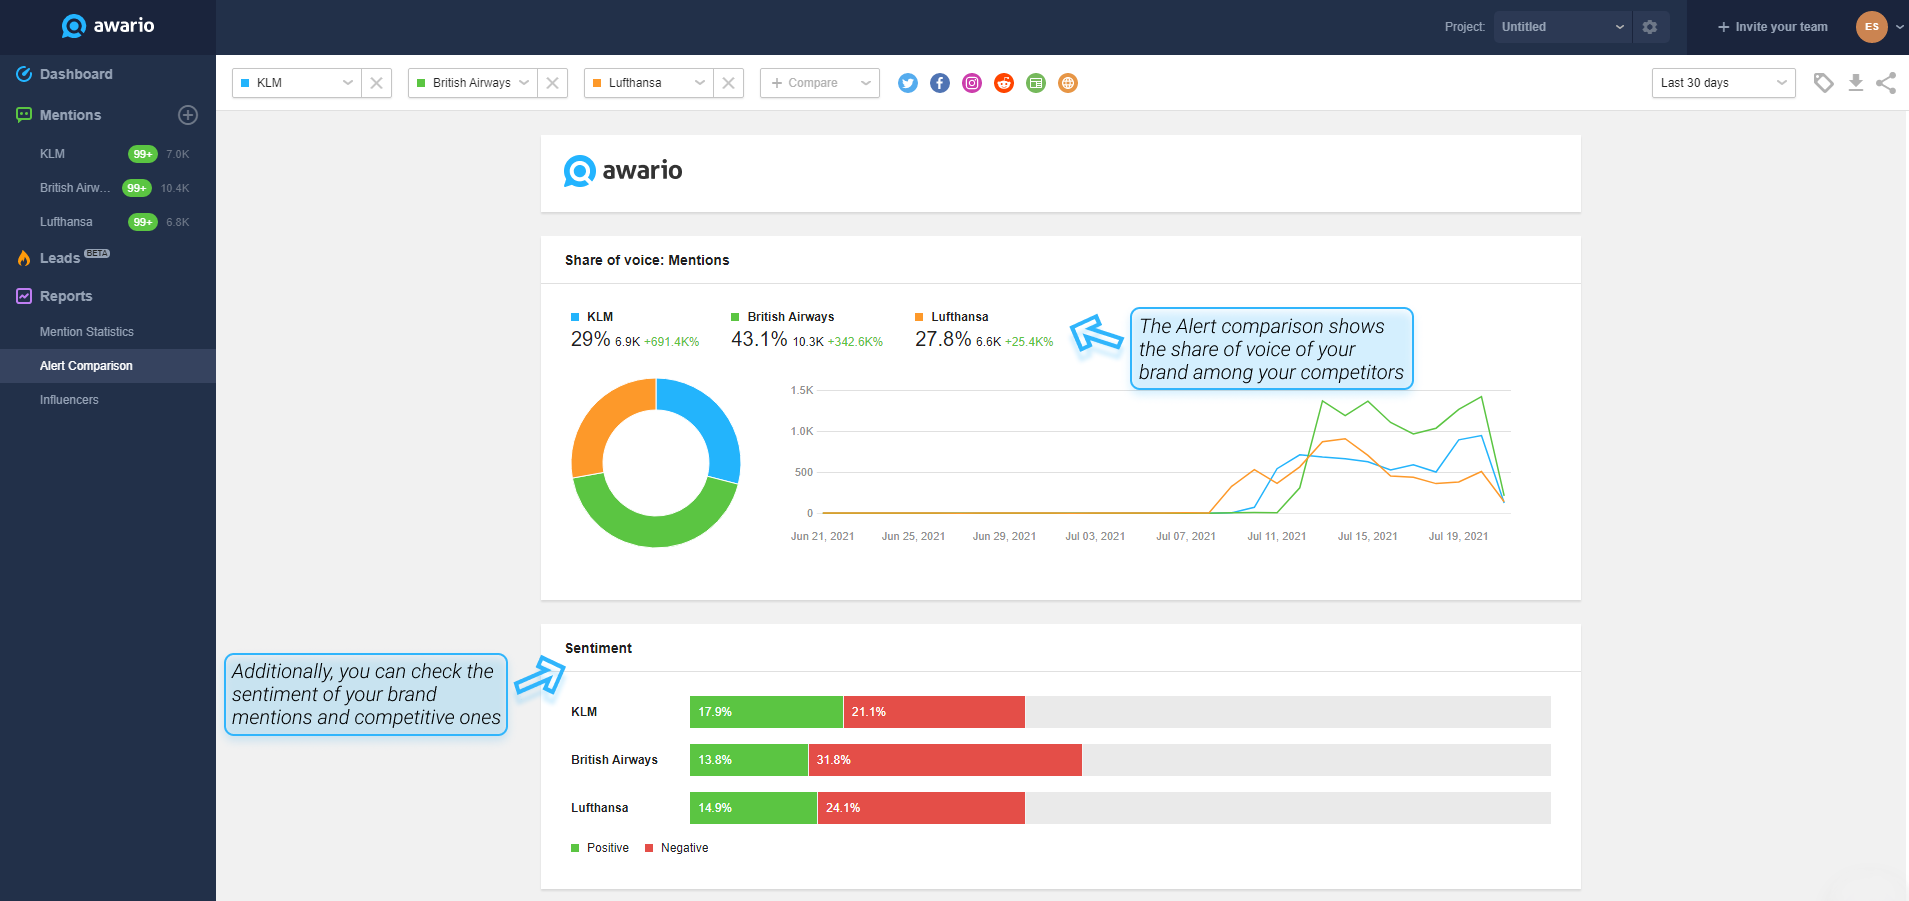1909x901 pixels.
Task: Remove the KLM alert from comparison
Action: pos(377,83)
